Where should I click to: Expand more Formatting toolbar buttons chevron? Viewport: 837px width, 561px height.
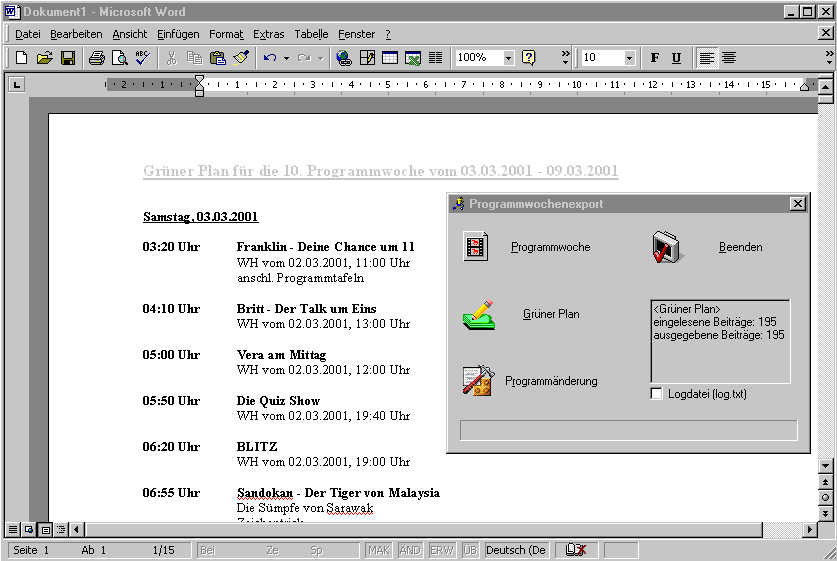pos(829,58)
